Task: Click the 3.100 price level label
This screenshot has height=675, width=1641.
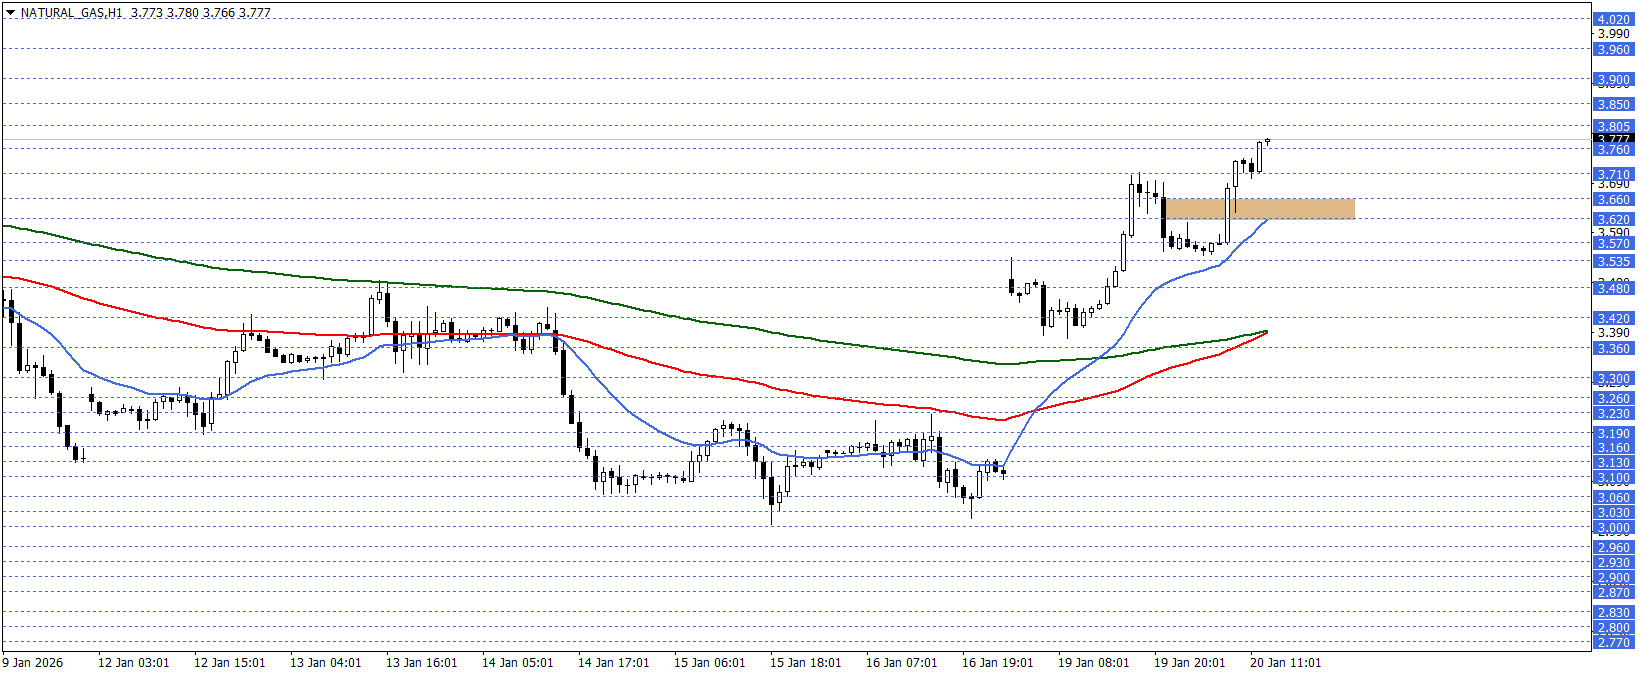Action: [1613, 478]
